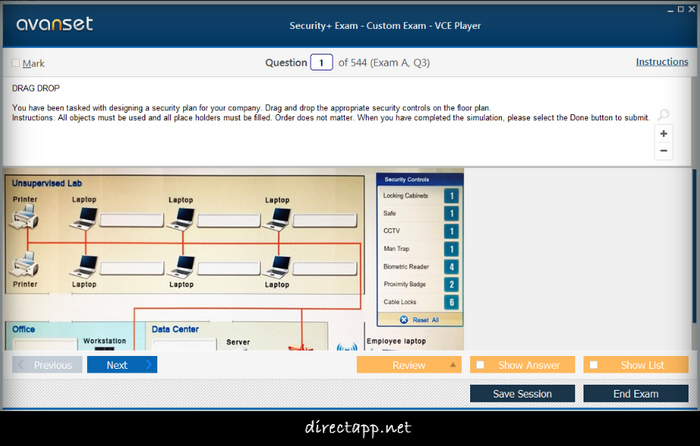Click the question number input field
This screenshot has width=700, height=446.
(321, 62)
